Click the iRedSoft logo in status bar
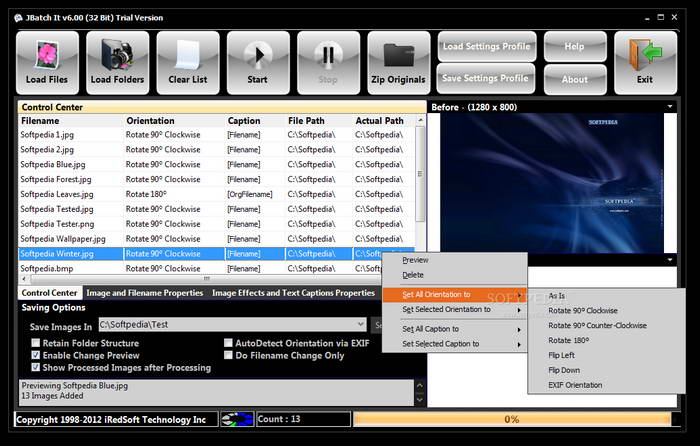 click(x=237, y=419)
